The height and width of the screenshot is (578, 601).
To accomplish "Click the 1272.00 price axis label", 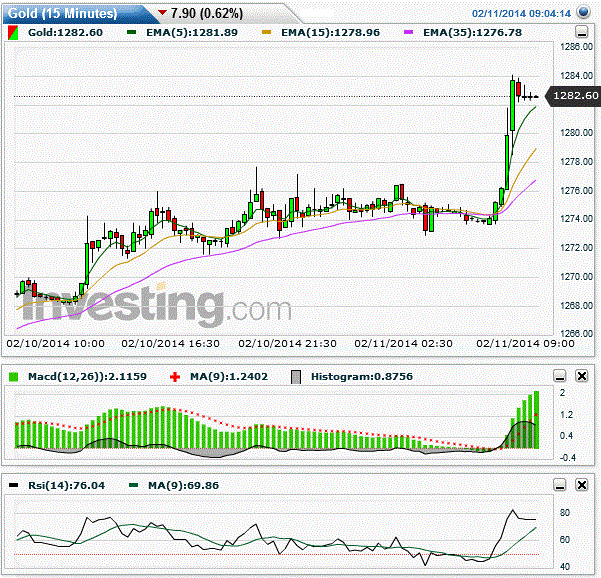I will pos(576,248).
